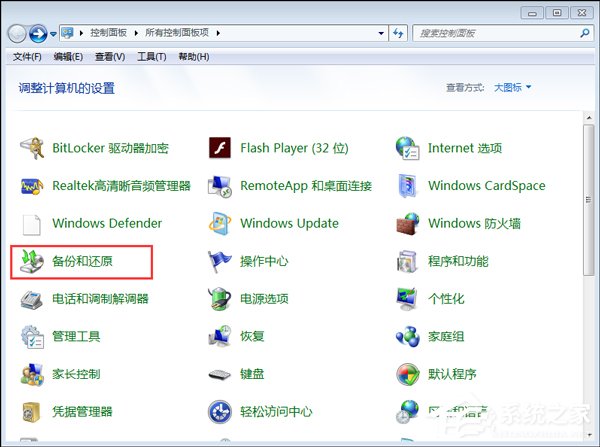The image size is (600, 447).
Task: Open the 工具(T) menu
Action: point(151,57)
